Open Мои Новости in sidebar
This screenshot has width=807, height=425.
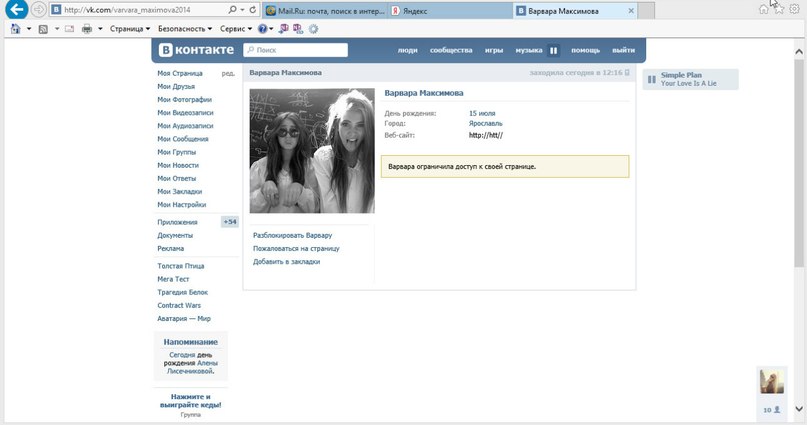click(178, 165)
